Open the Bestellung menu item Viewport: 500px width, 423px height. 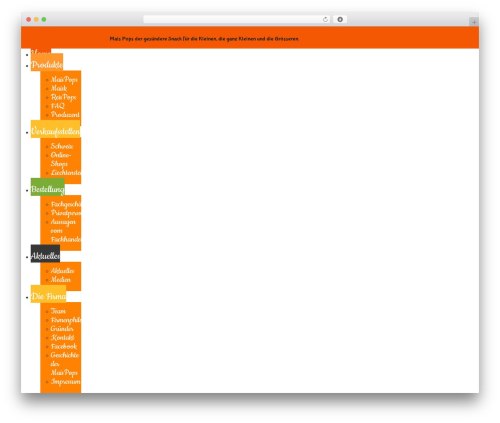tap(48, 187)
